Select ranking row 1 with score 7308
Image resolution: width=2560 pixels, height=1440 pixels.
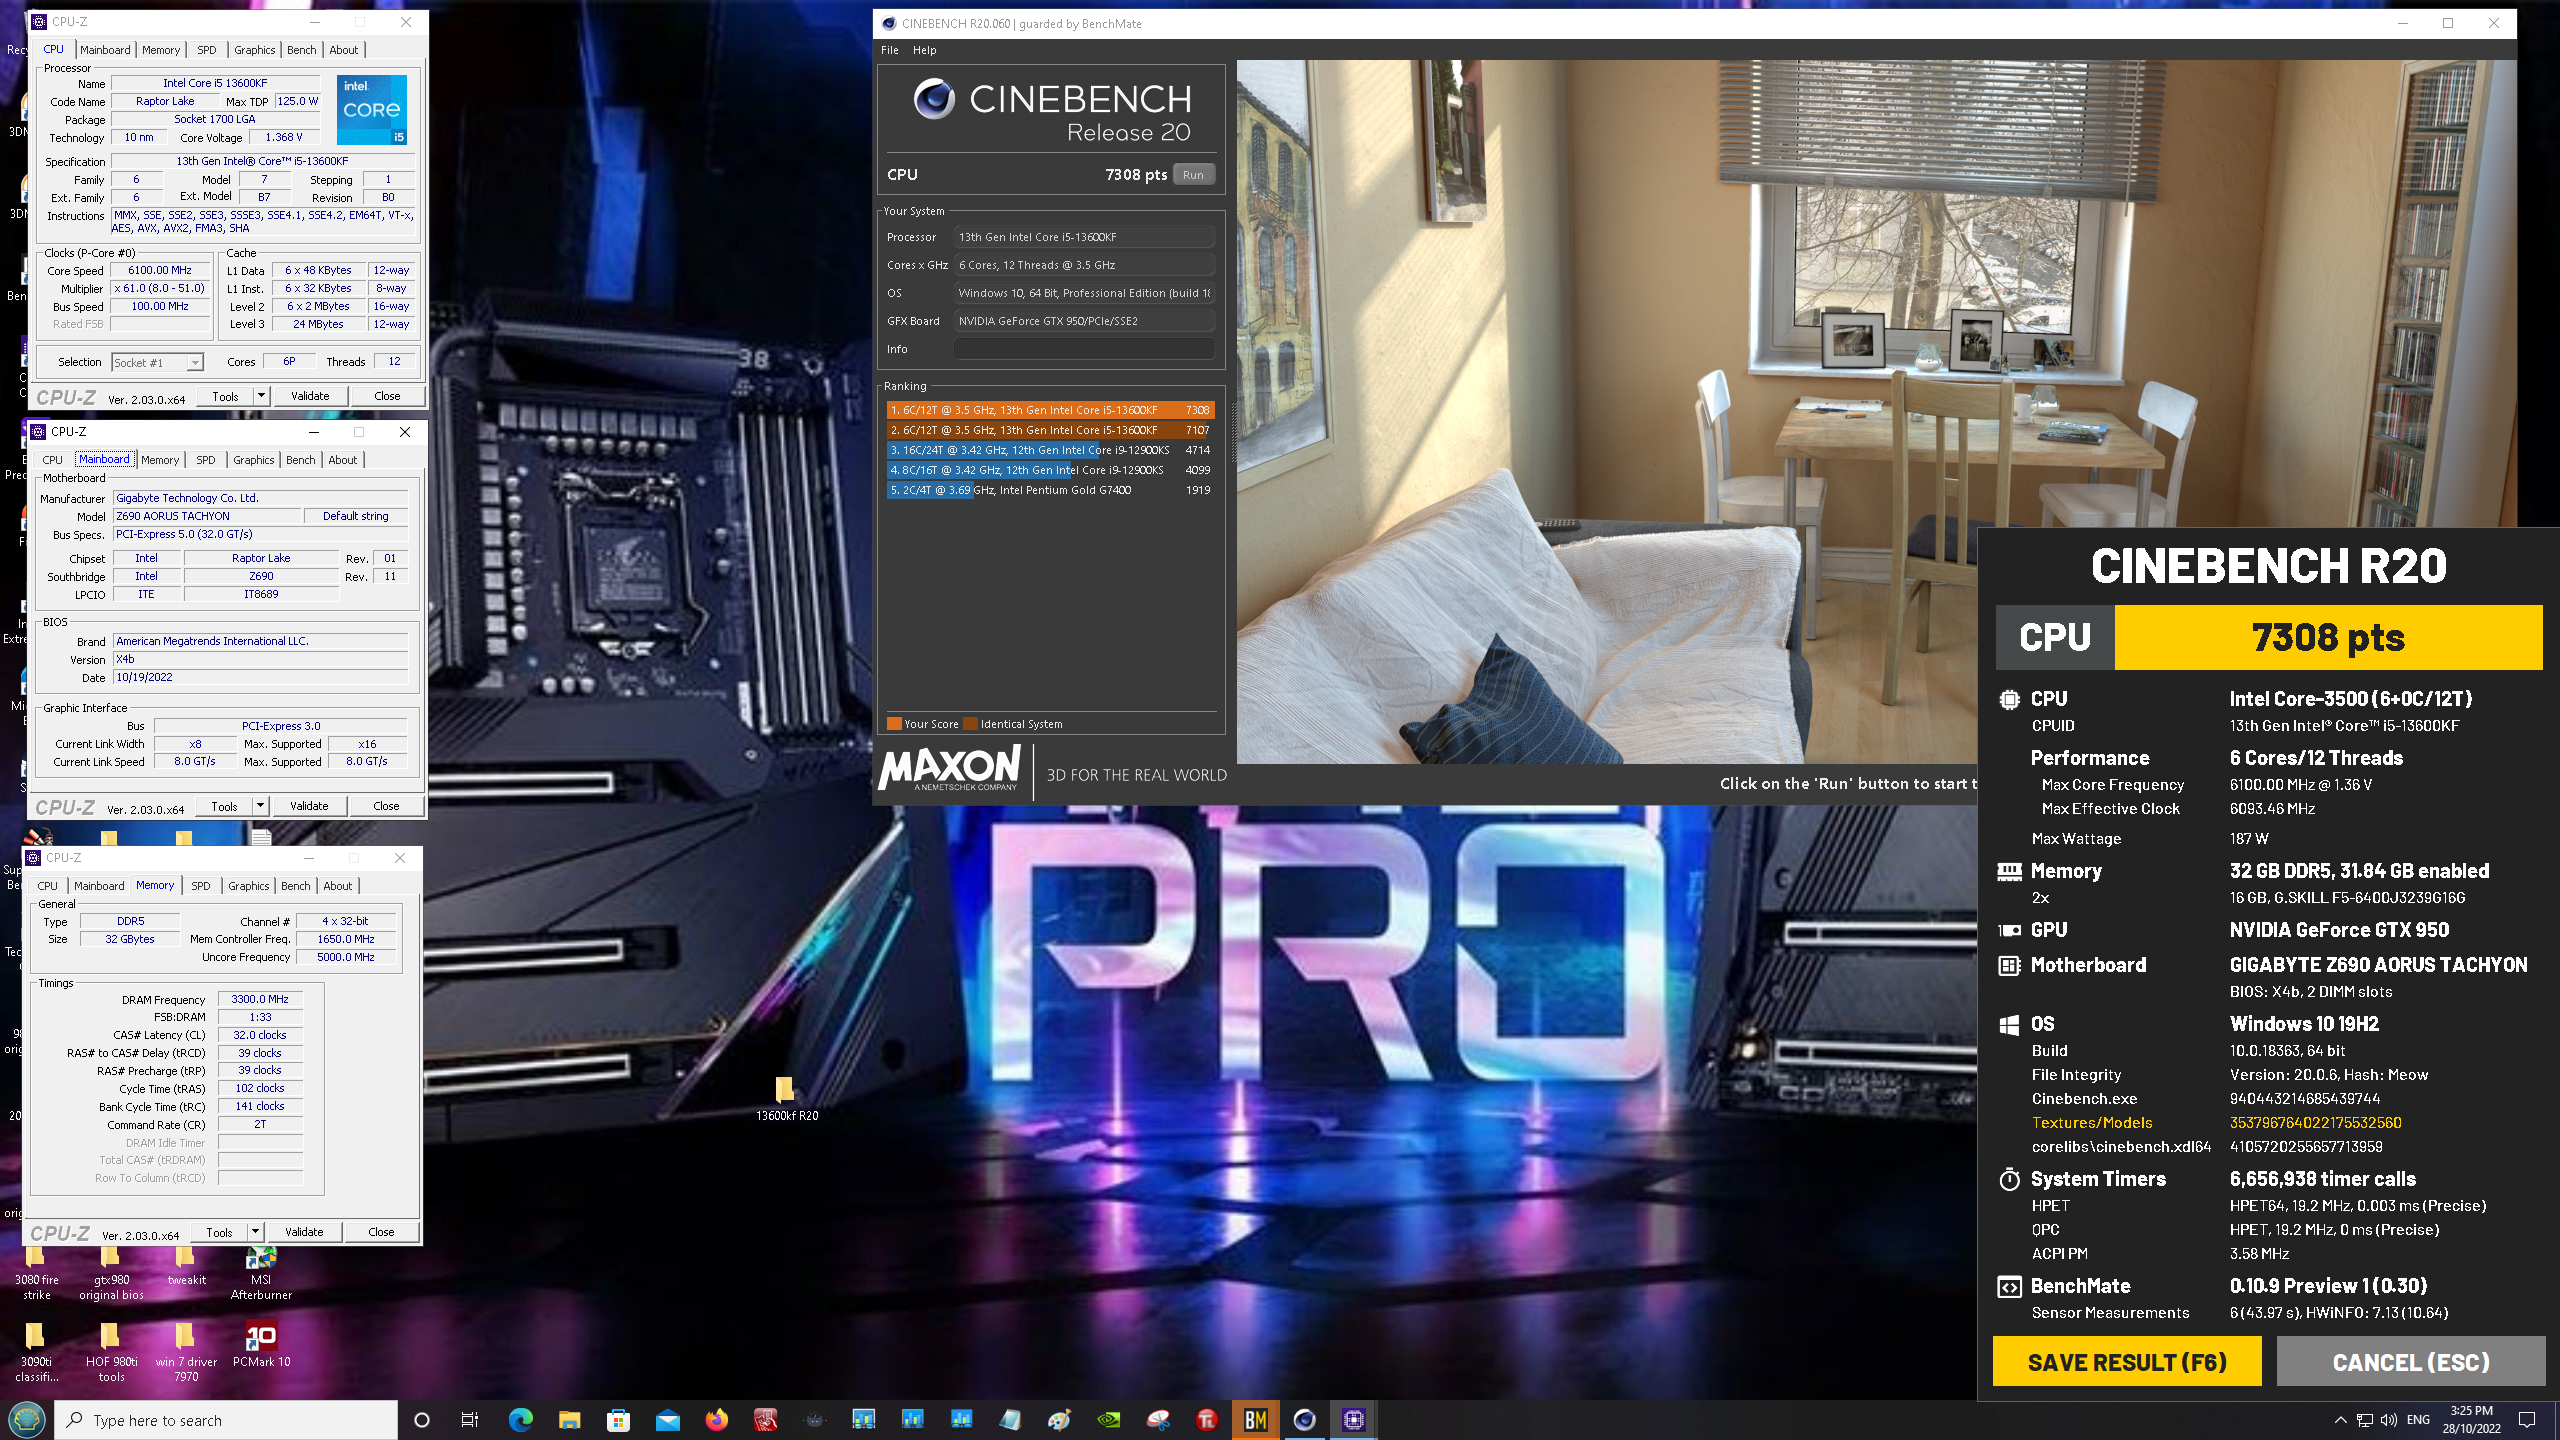1050,410
